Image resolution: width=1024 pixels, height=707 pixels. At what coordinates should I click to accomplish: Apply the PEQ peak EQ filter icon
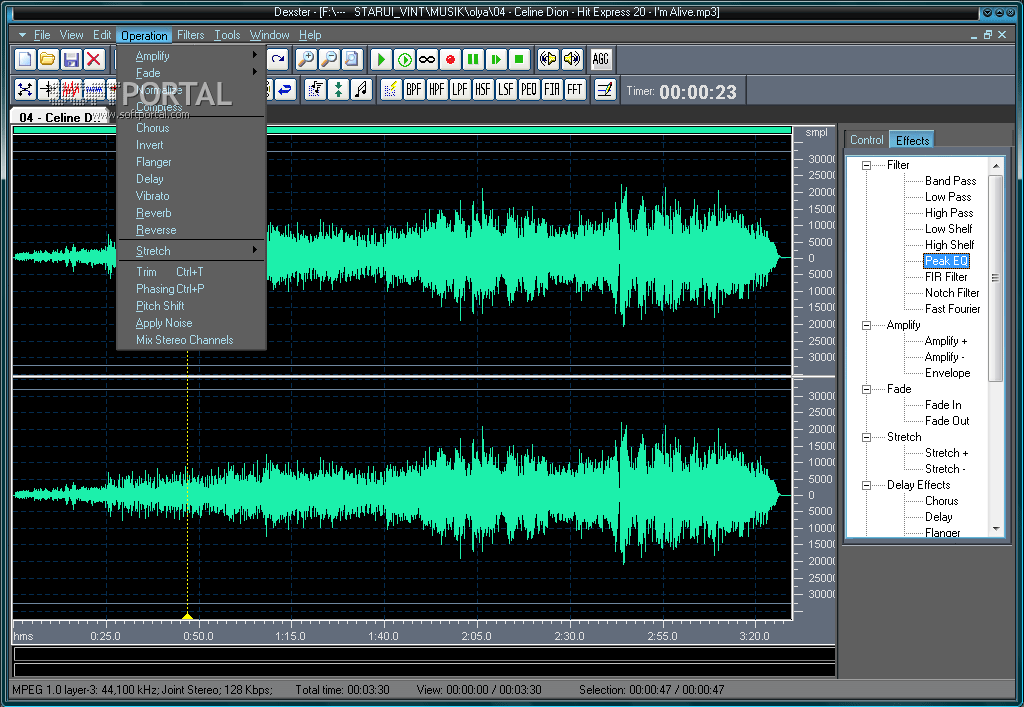529,89
